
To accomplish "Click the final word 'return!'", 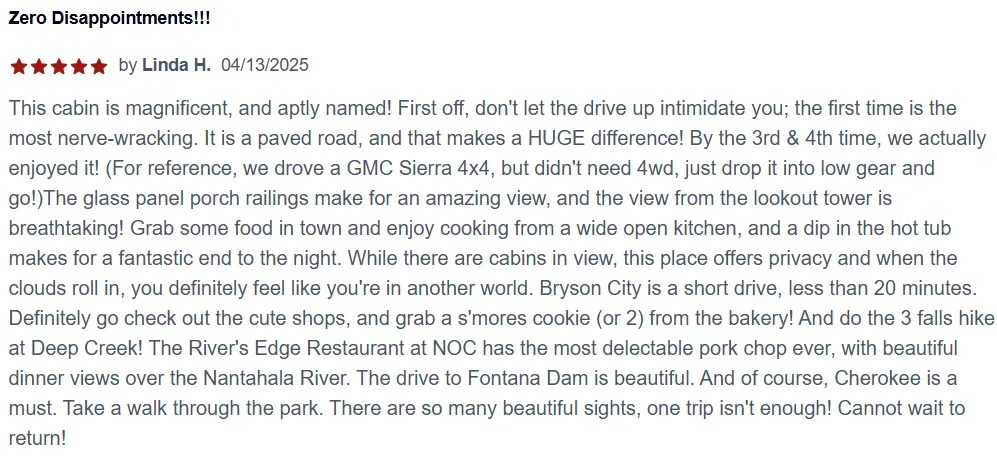I will click(x=37, y=440).
